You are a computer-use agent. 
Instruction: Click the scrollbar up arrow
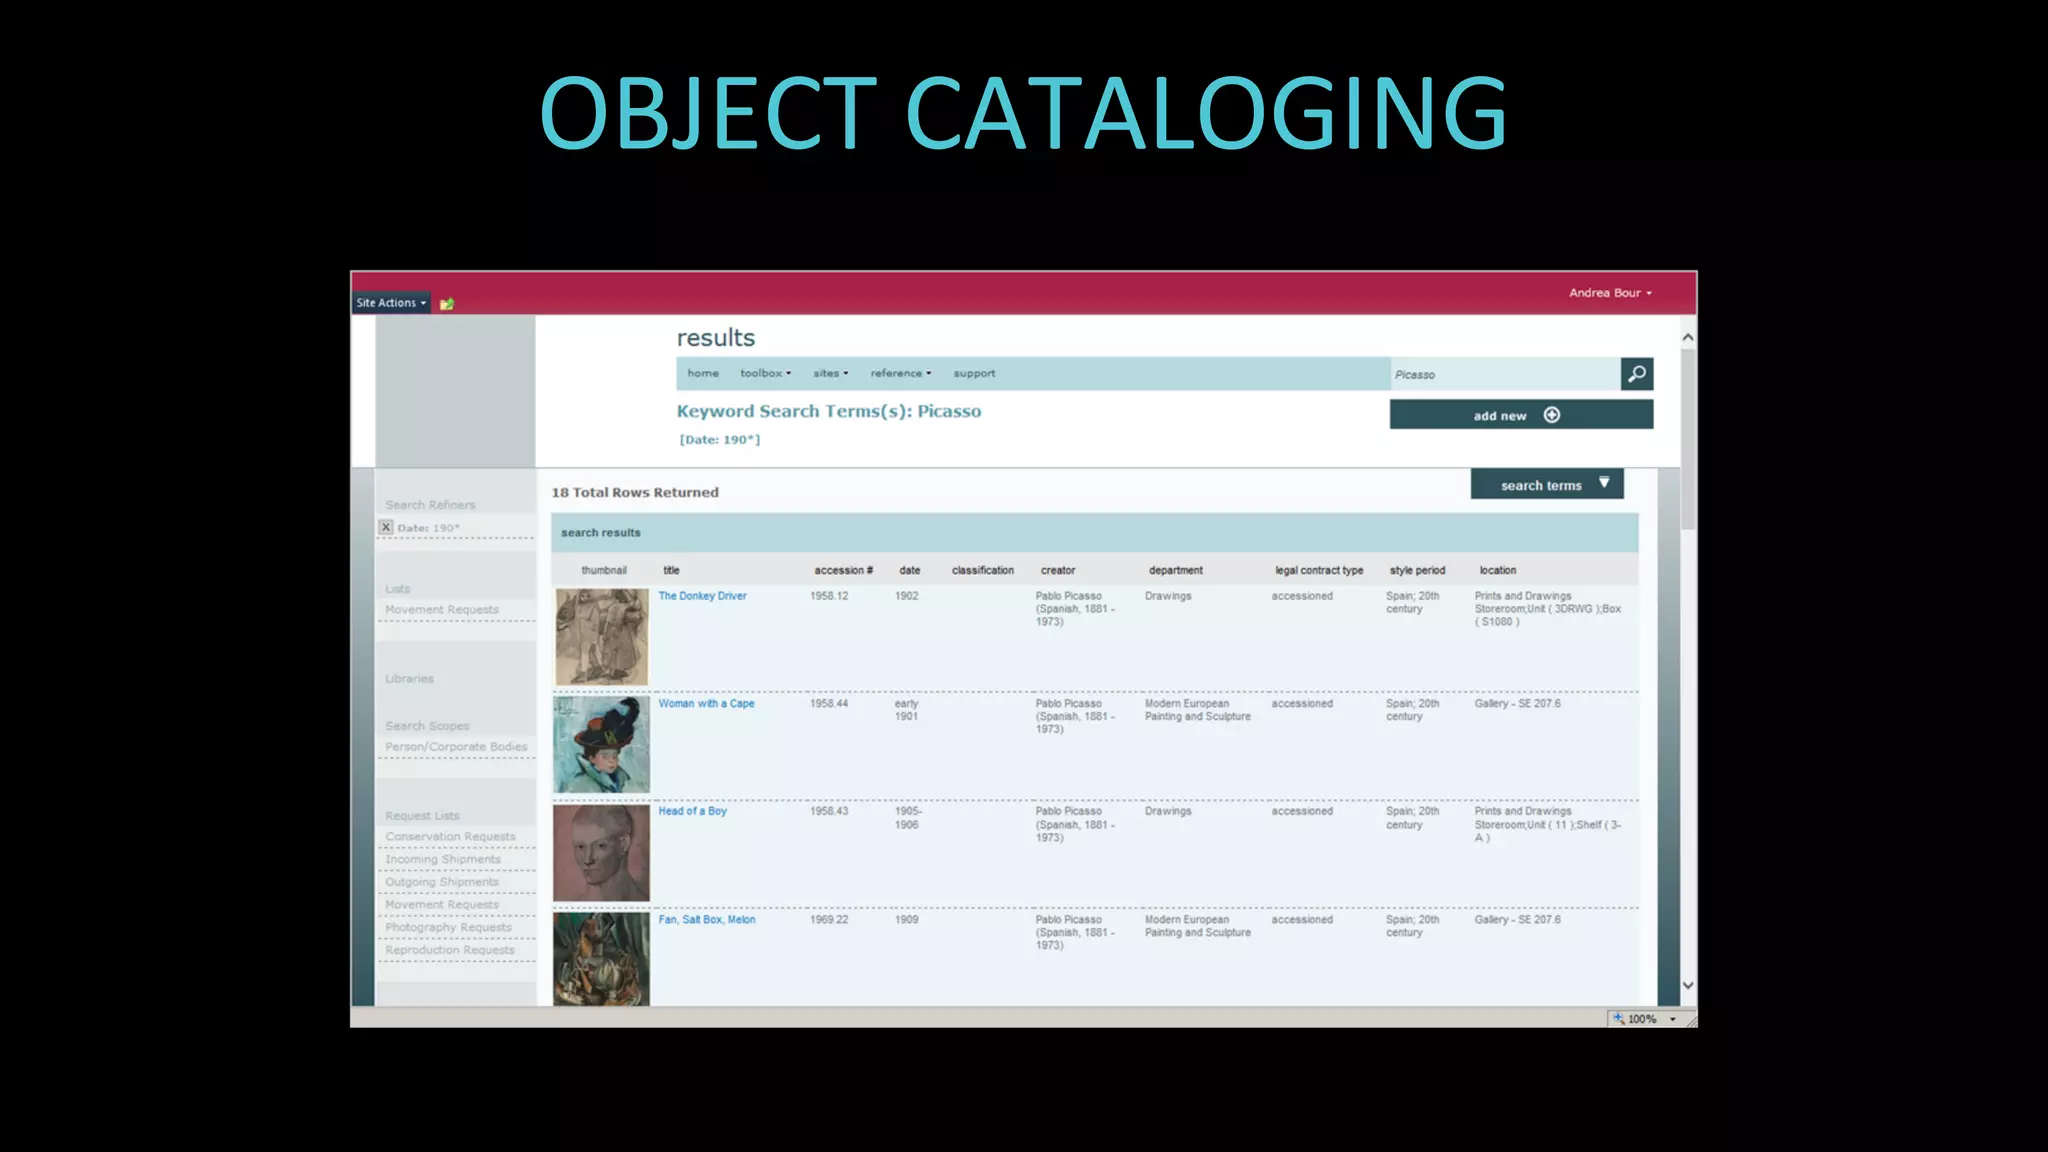pyautogui.click(x=1688, y=338)
